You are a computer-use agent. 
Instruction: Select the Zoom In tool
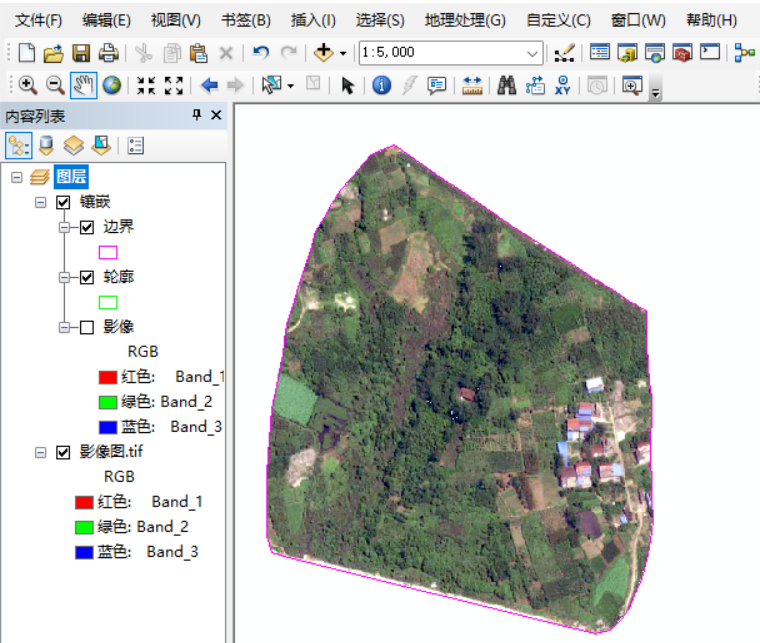pos(27,86)
